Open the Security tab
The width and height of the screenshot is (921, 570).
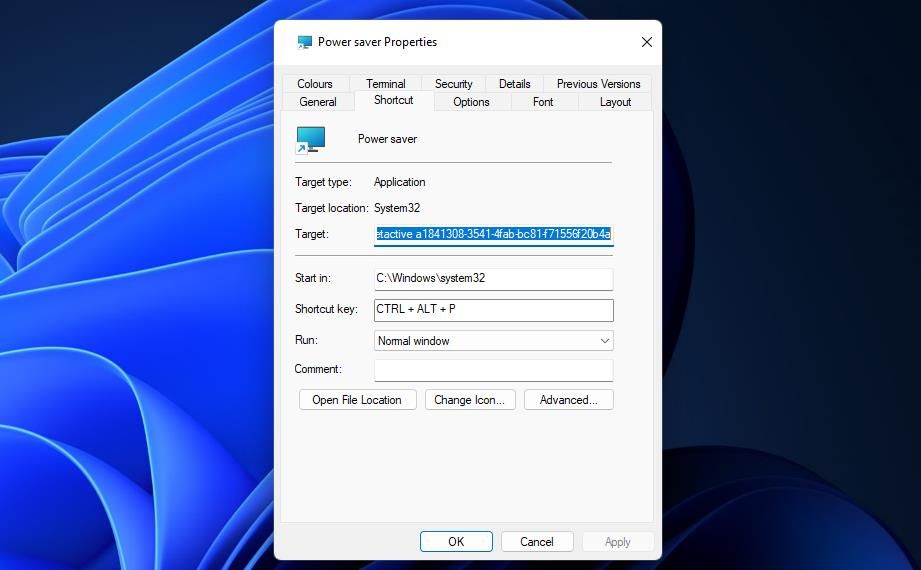[453, 84]
